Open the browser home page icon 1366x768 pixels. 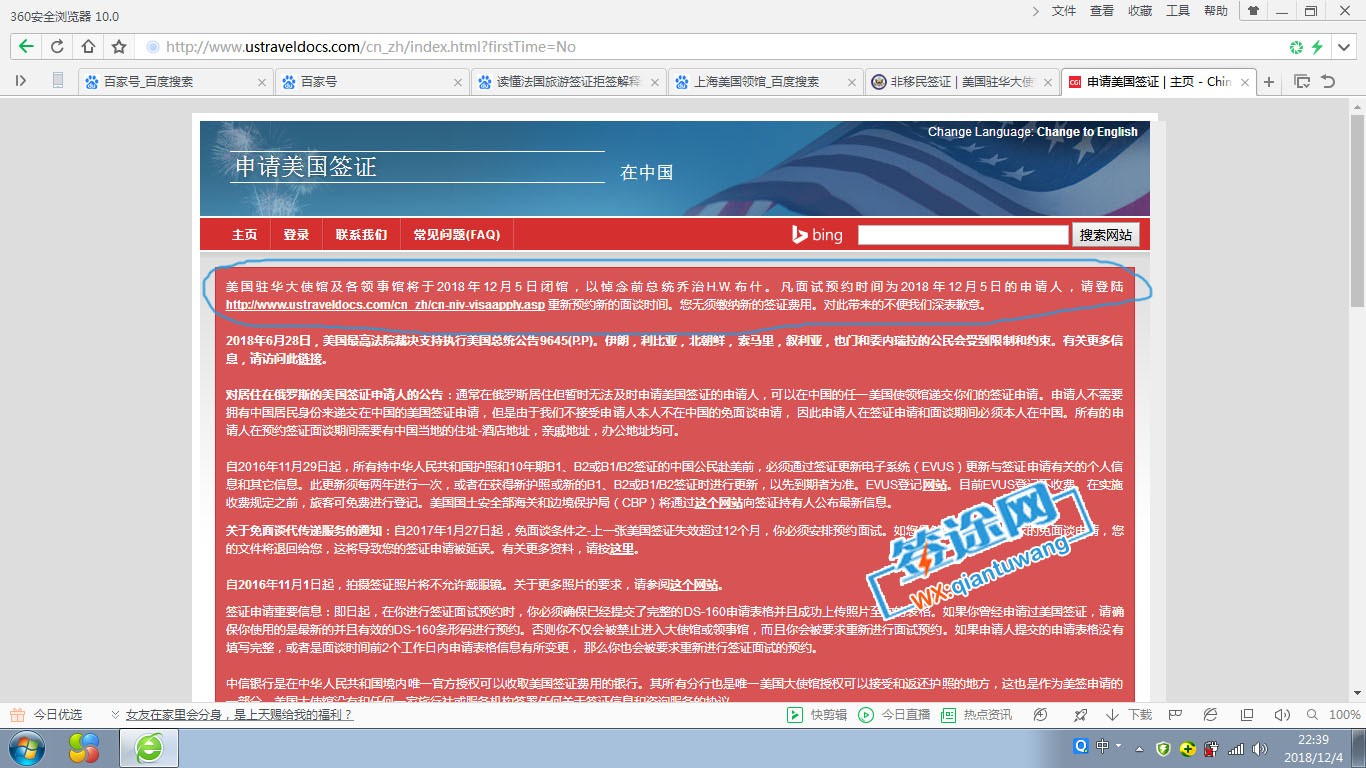[88, 46]
